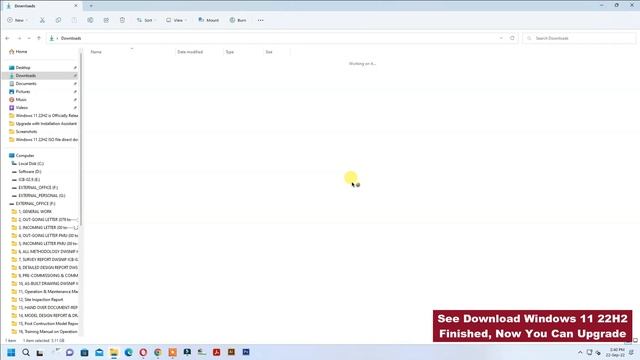This screenshot has height=360, width=640.
Task: Click the Burn button
Action: [238, 20]
